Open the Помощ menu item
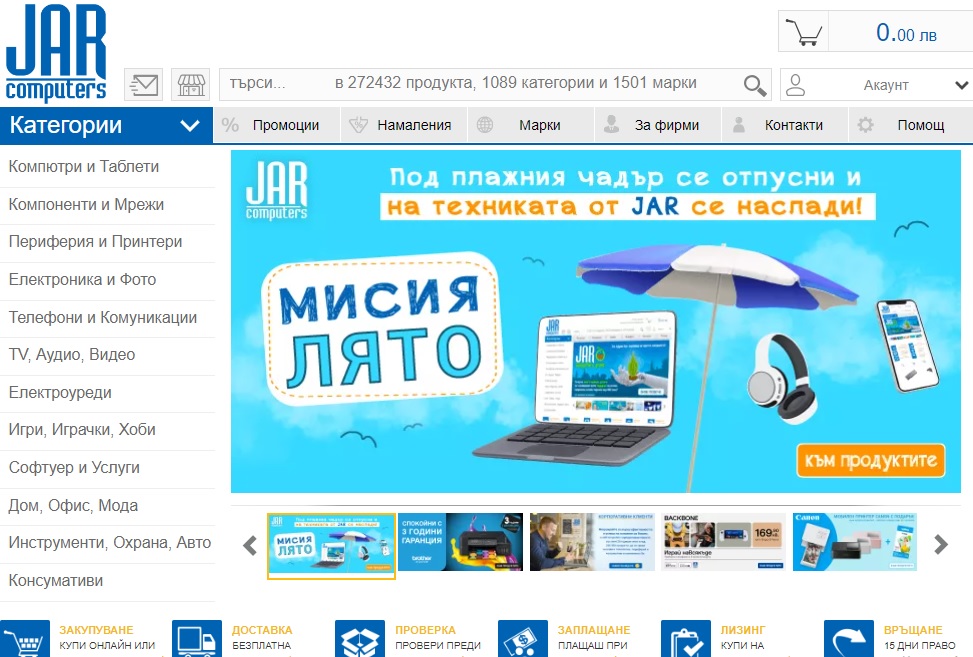973x657 pixels. click(911, 125)
